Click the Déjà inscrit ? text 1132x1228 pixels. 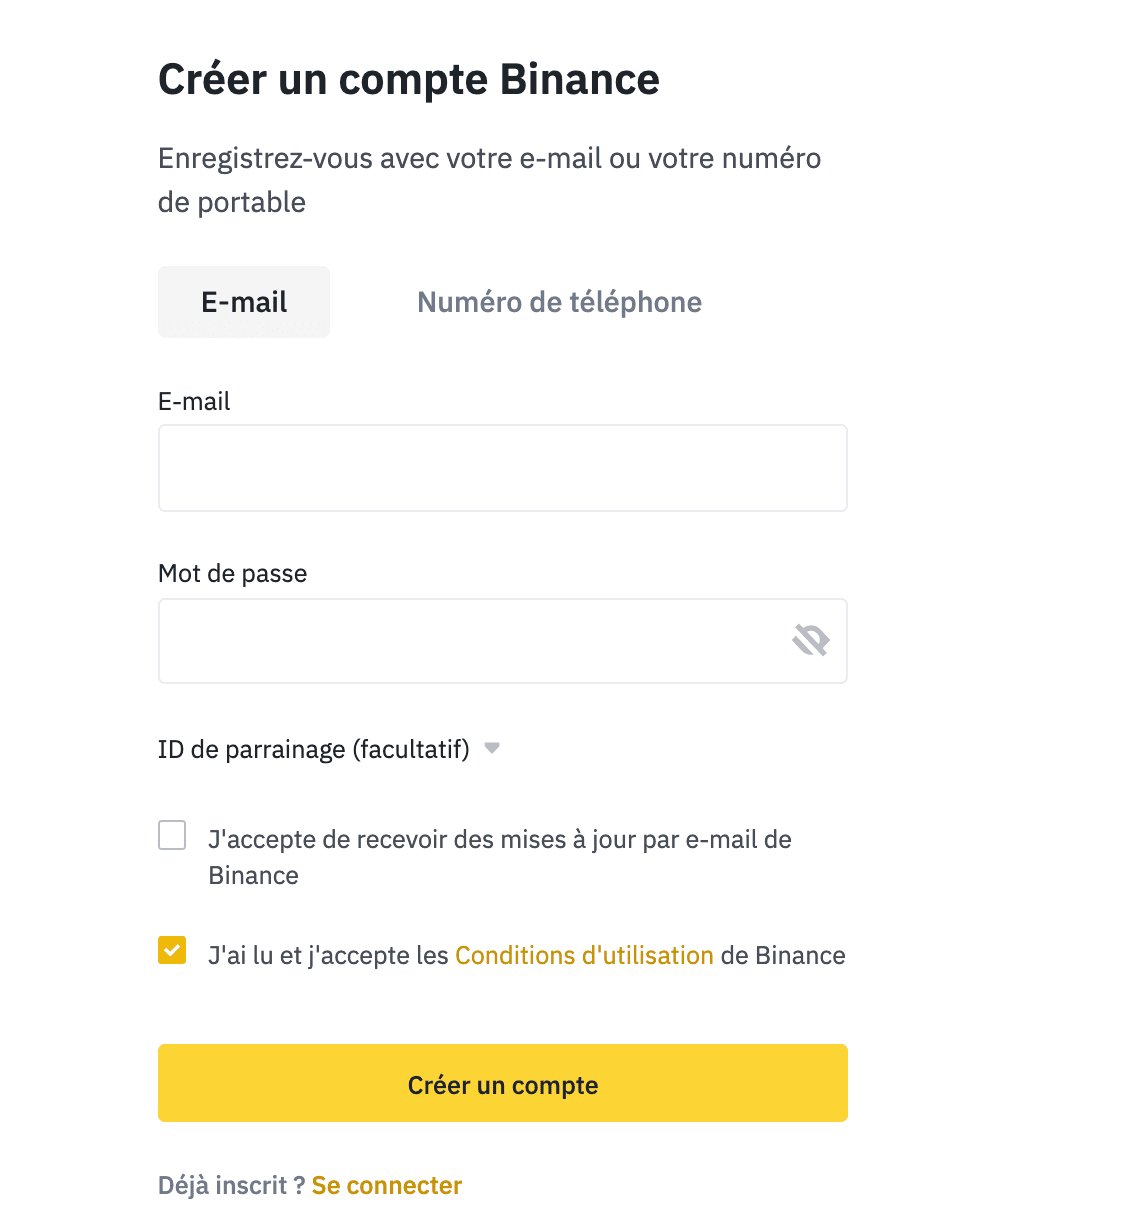[231, 1185]
